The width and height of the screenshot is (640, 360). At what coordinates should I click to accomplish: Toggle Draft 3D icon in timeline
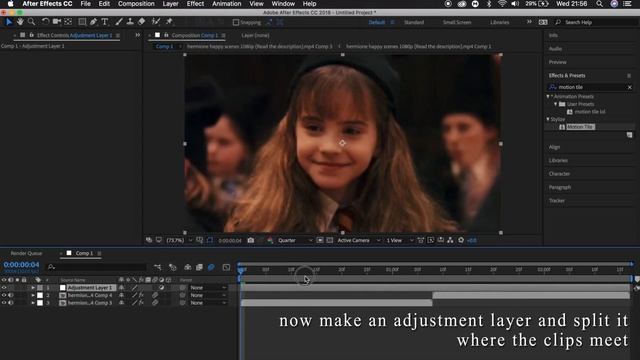(x=173, y=267)
